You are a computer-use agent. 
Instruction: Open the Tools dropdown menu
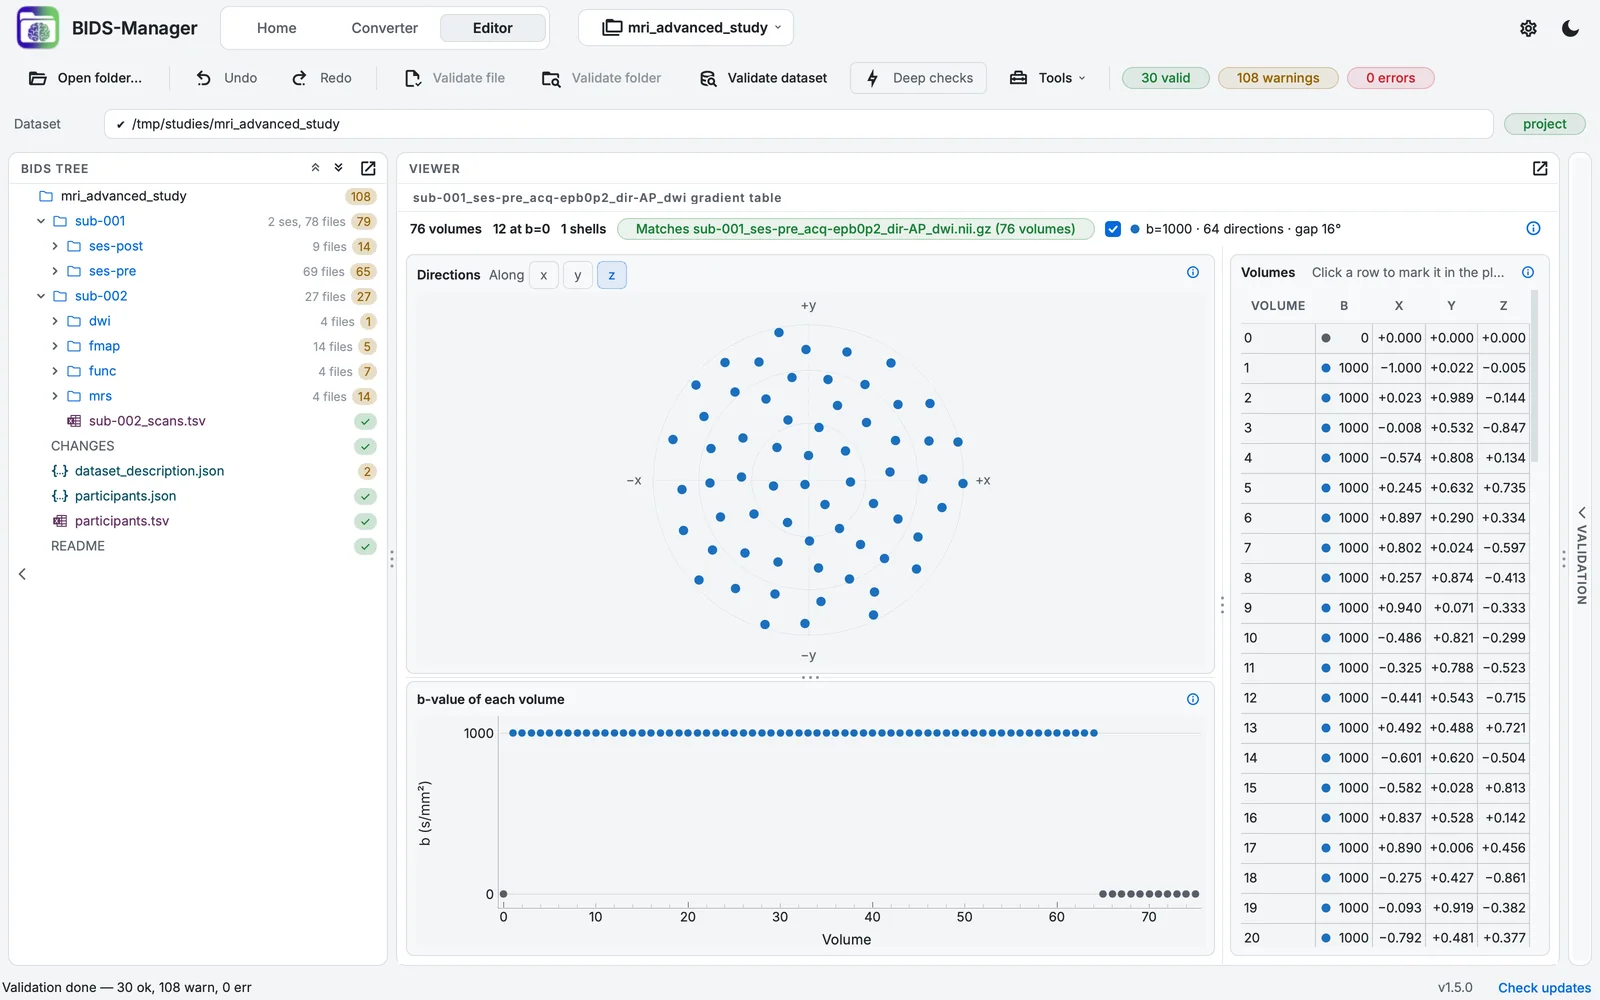coord(1047,78)
